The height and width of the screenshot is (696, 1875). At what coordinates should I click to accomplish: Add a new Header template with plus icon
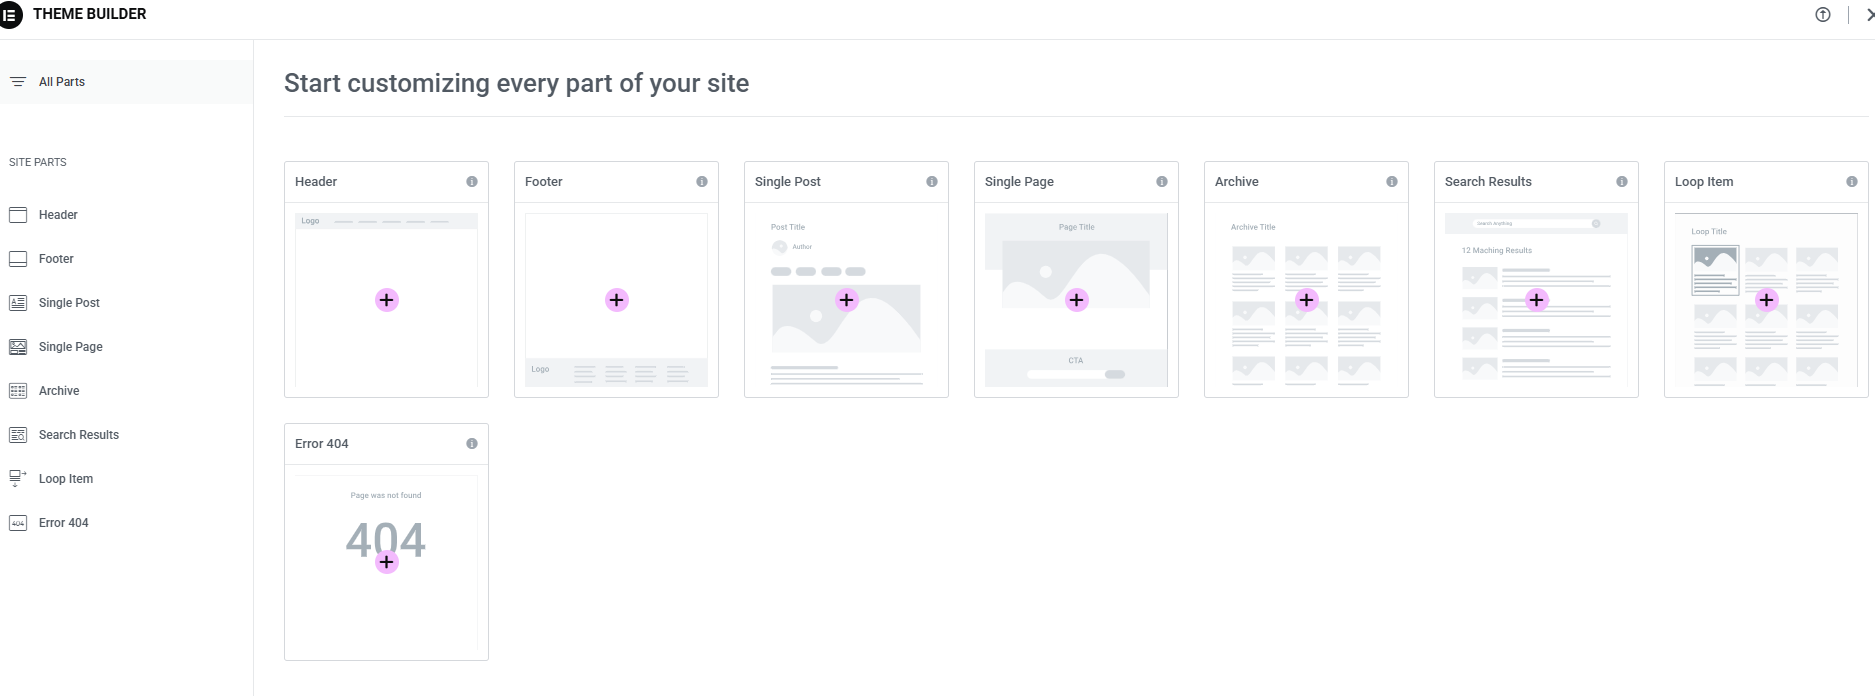coord(387,300)
